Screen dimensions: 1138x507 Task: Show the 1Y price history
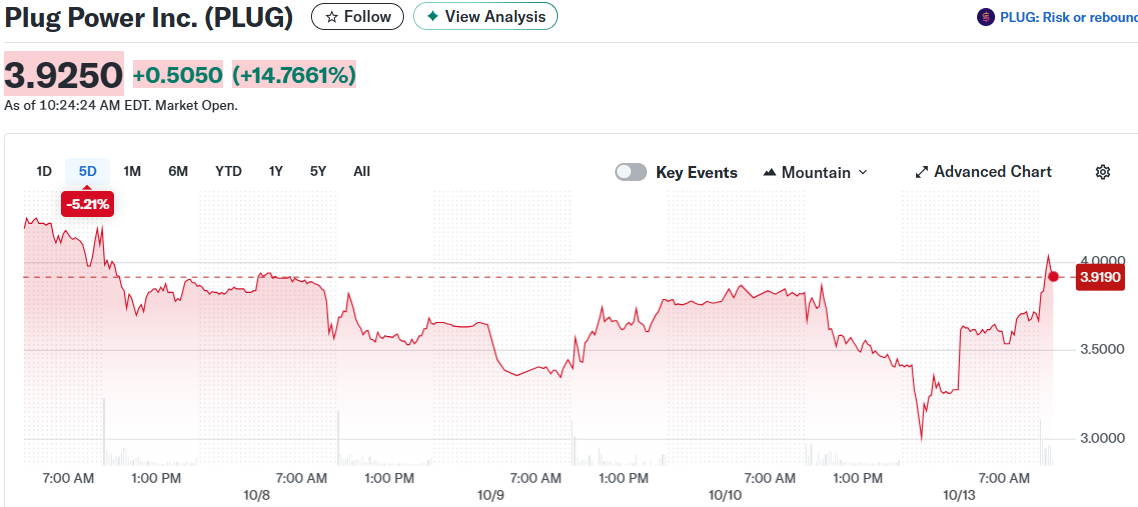click(276, 171)
